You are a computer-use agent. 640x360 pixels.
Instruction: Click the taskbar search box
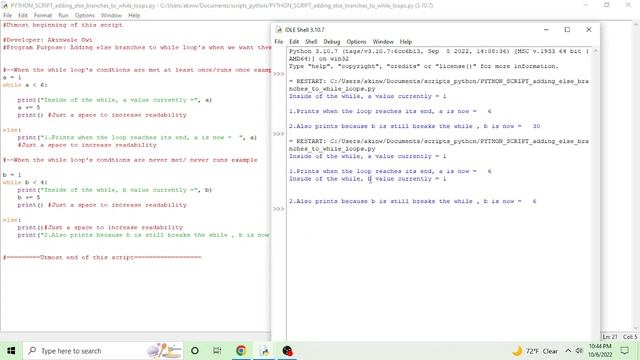click(103, 351)
